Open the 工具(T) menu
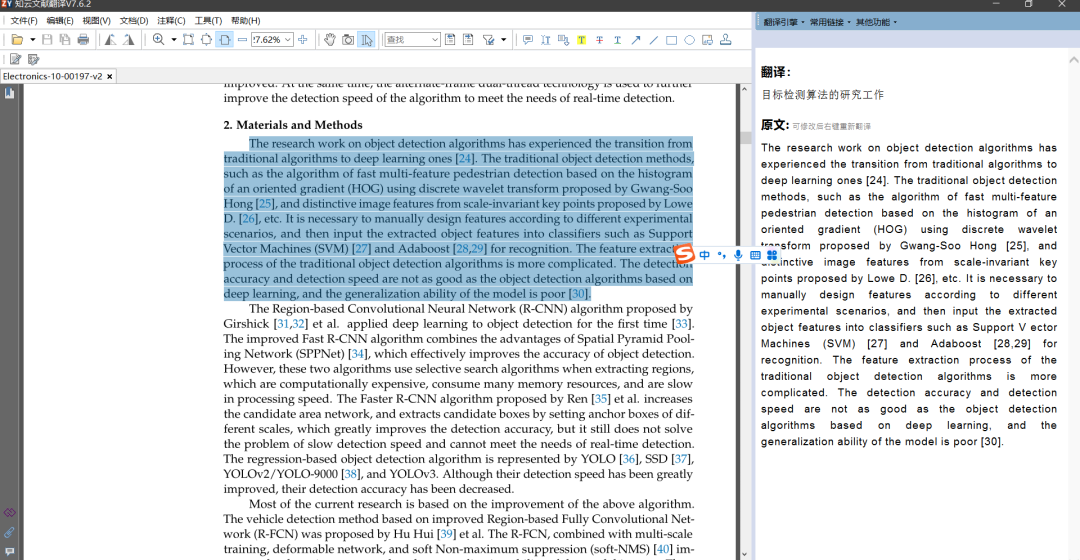This screenshot has height=560, width=1080. click(x=208, y=21)
